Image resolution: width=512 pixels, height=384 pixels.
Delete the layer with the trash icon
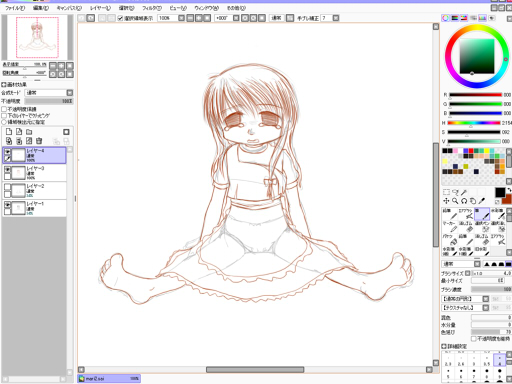39,141
